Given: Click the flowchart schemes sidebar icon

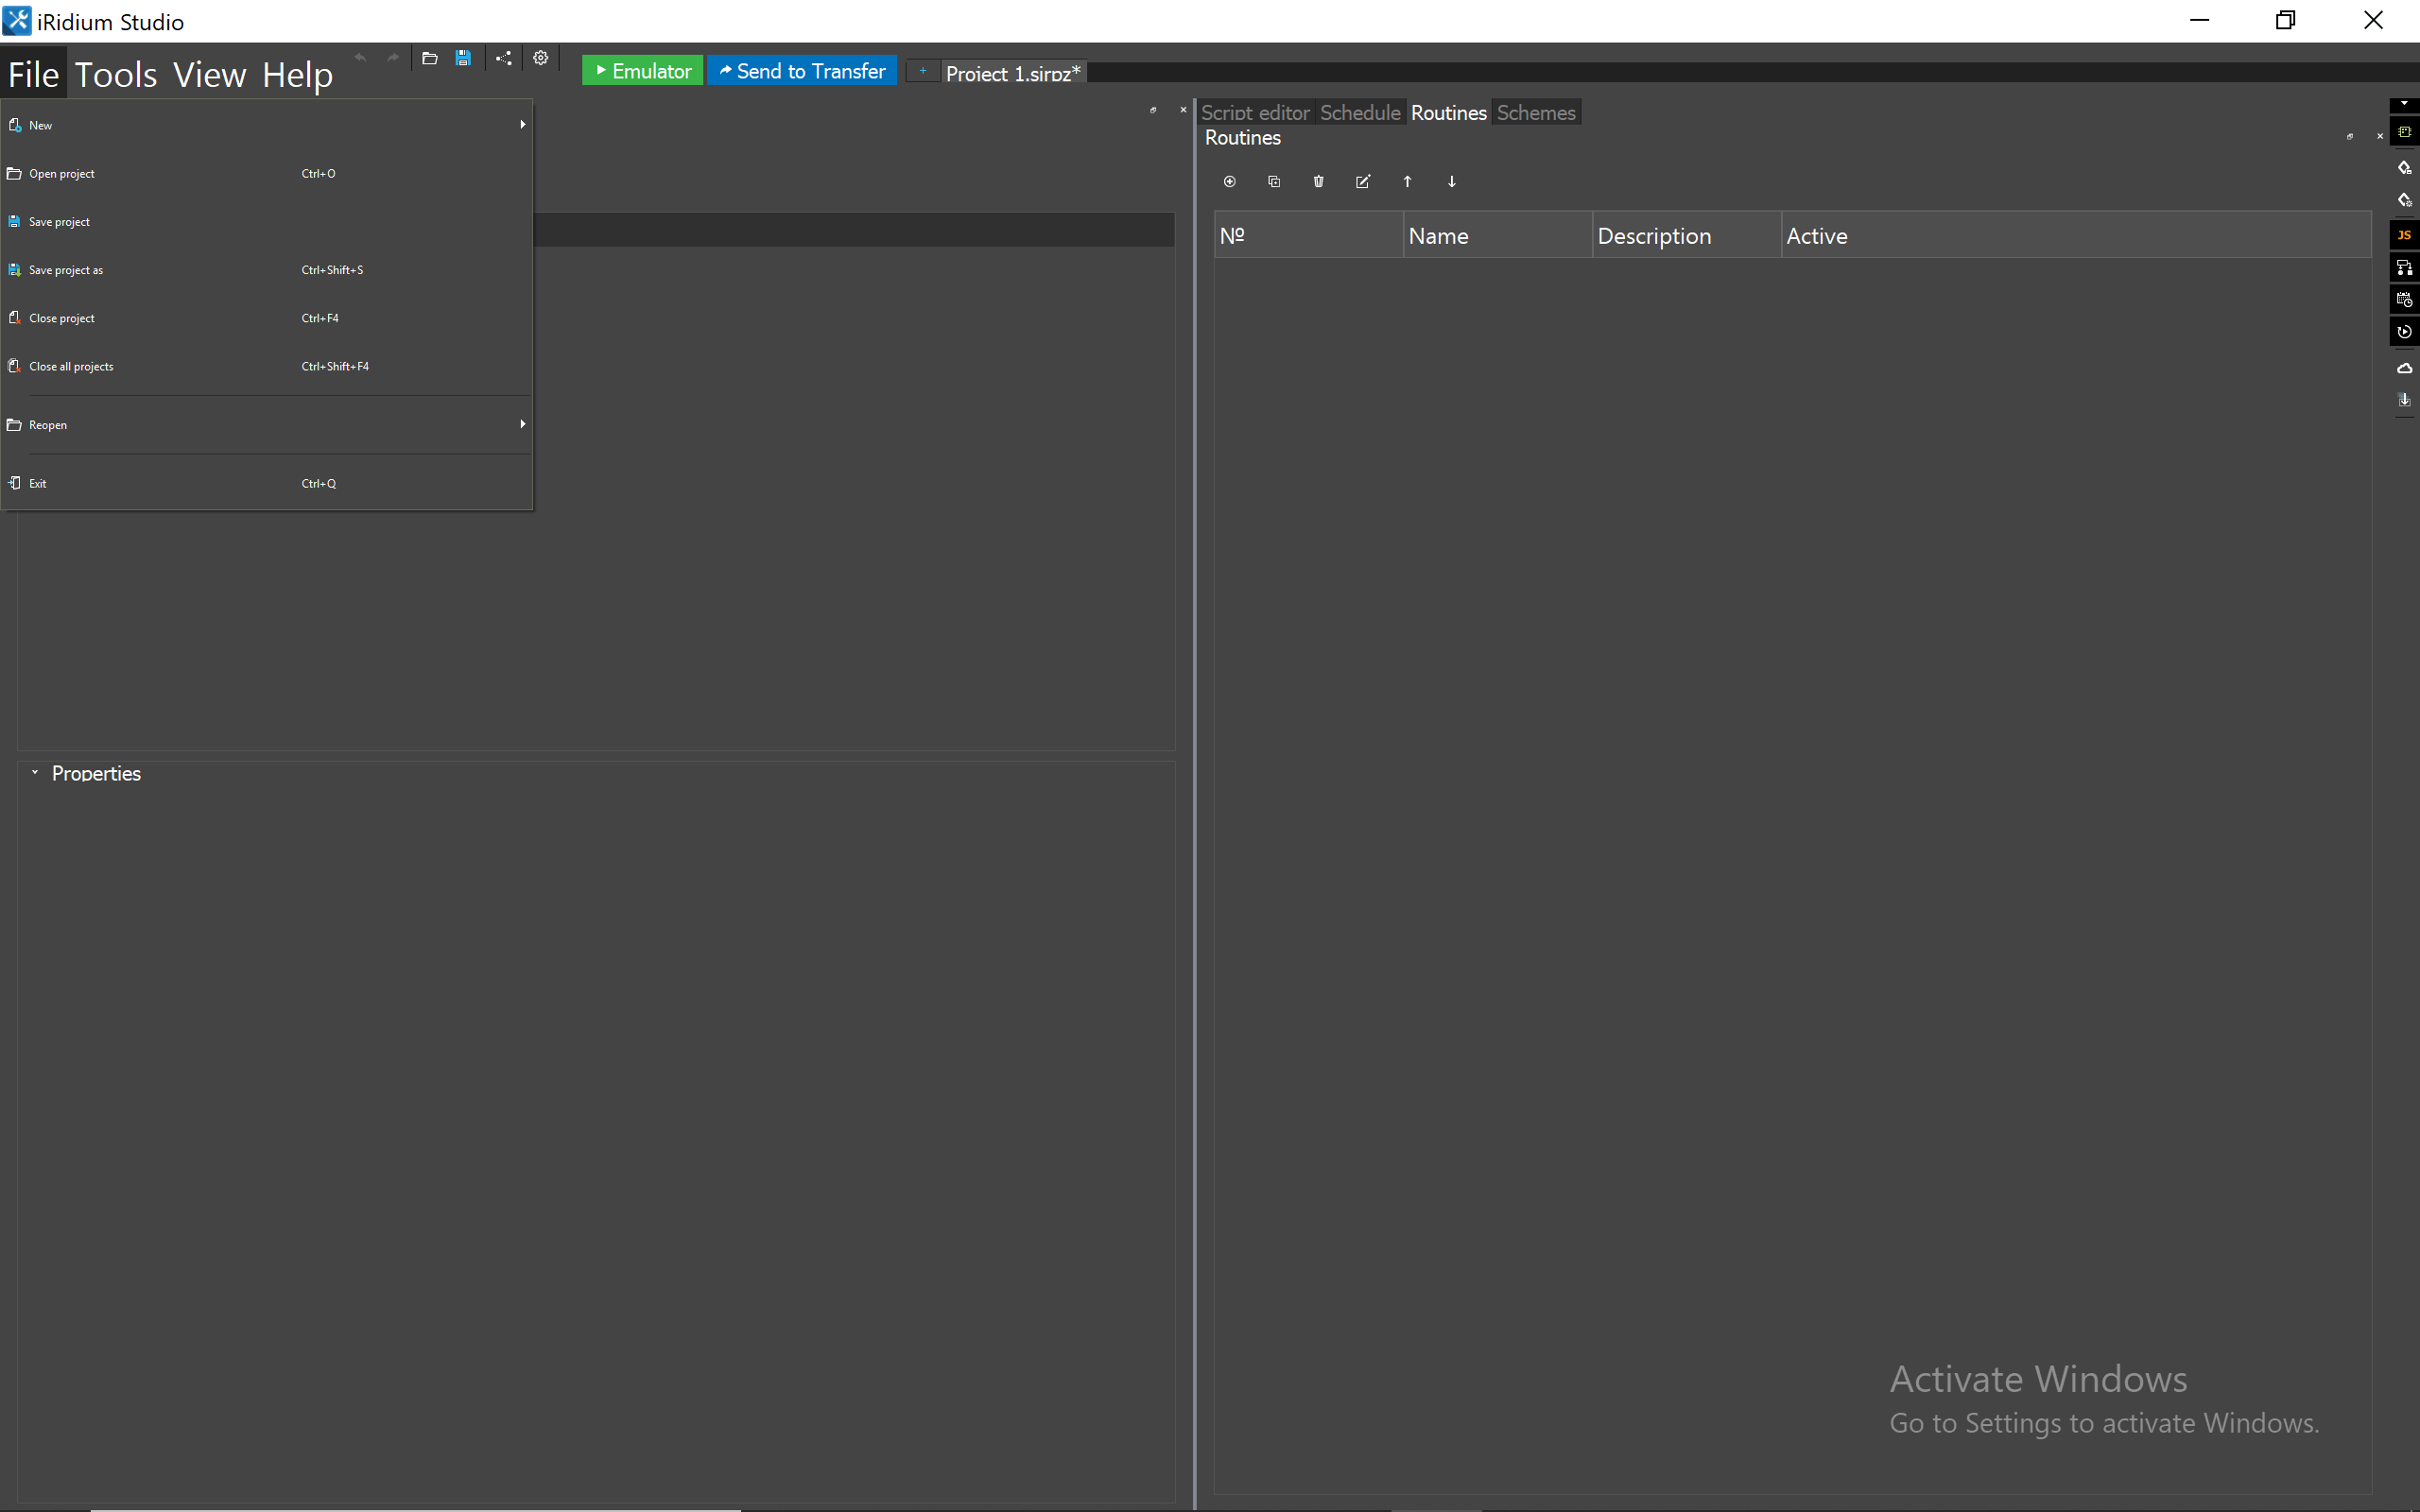Looking at the screenshot, I should 2405,268.
